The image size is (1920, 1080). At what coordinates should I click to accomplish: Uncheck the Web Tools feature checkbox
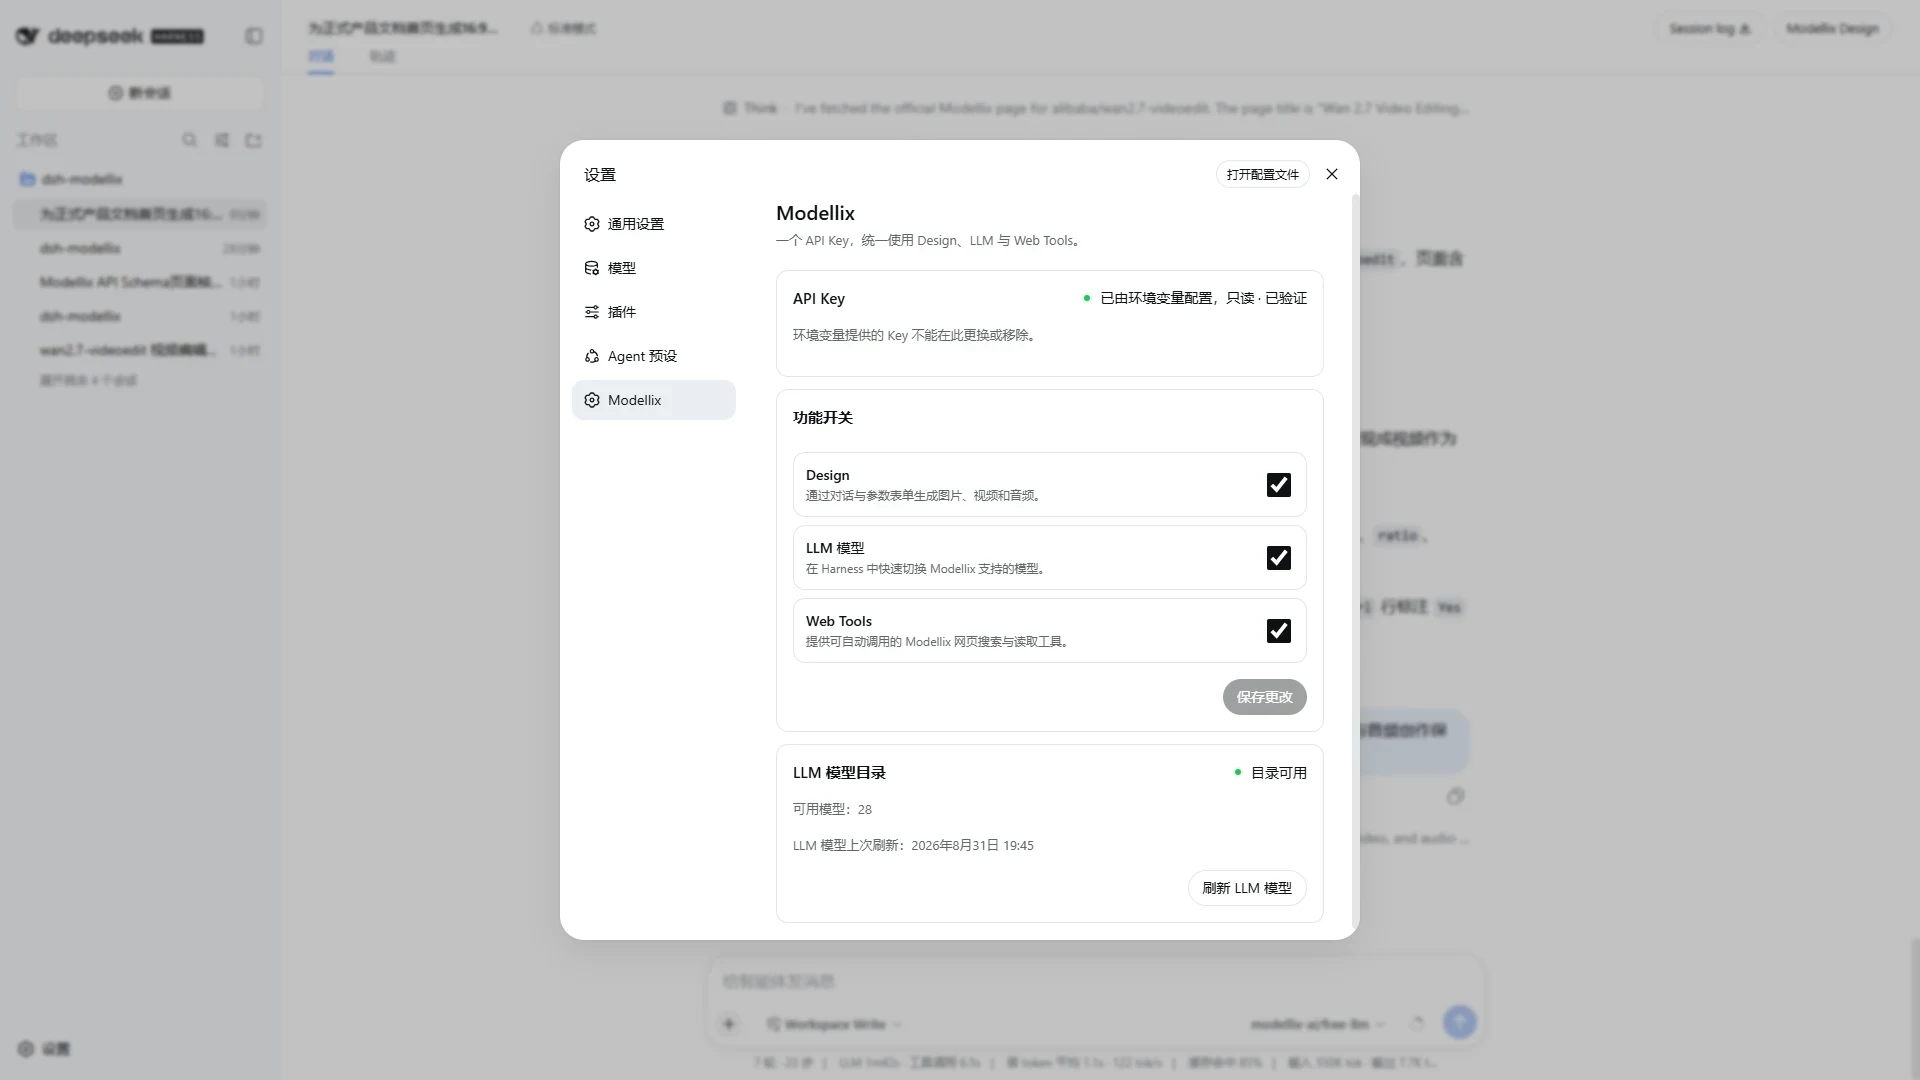1278,631
